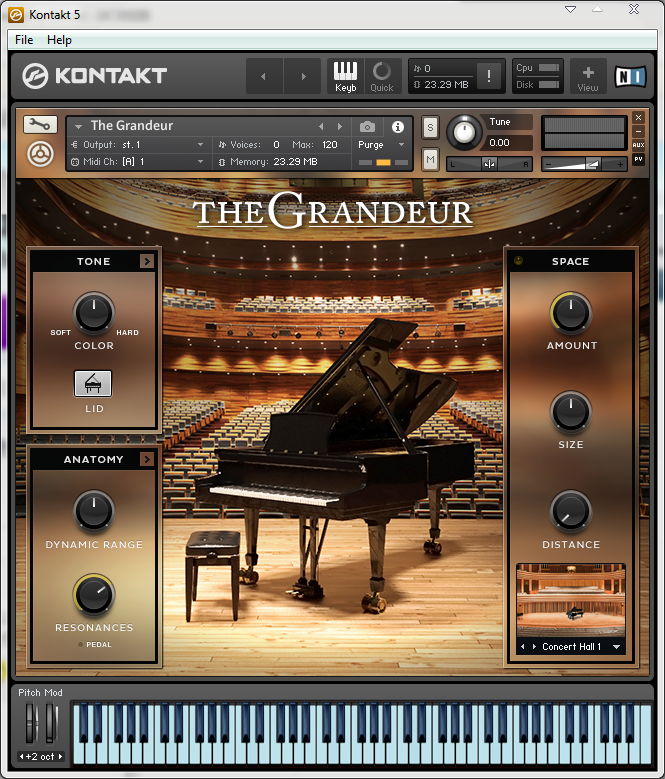This screenshot has height=779, width=665.
Task: Open the Quick-load browser
Action: [381, 76]
